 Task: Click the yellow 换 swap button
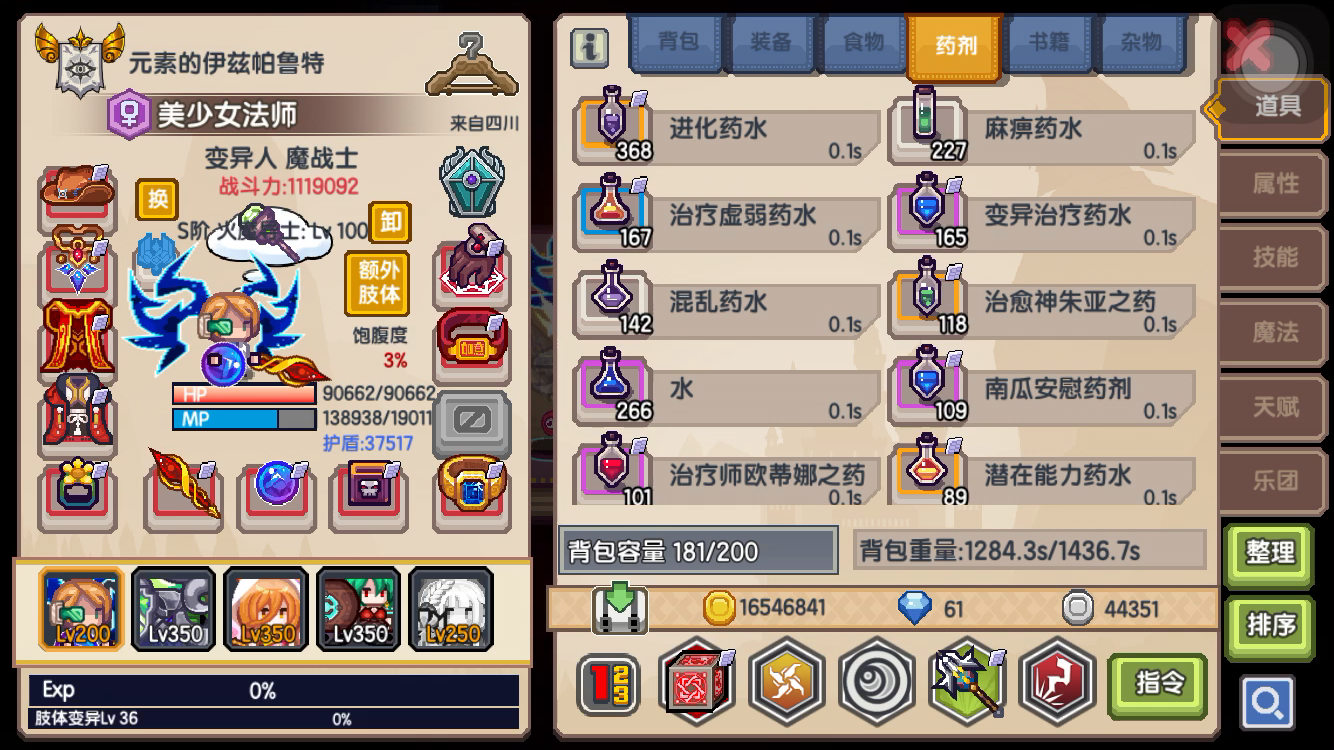pos(158,199)
